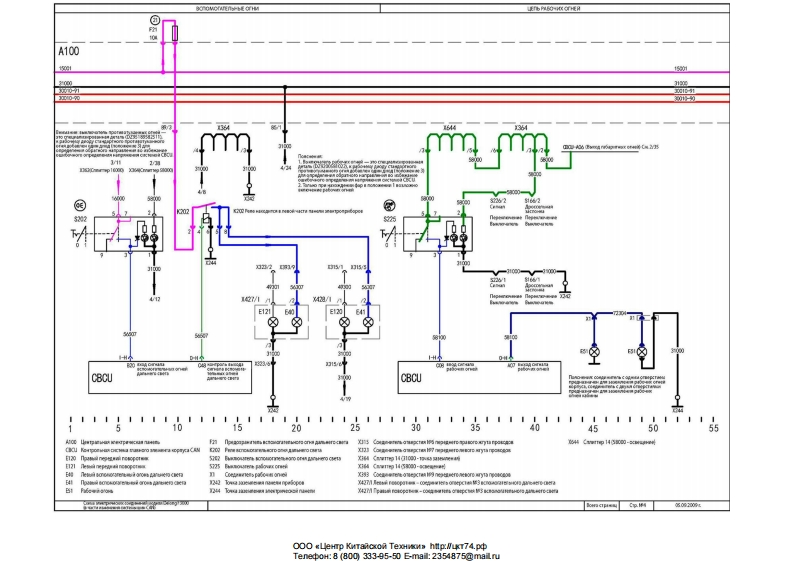
Task: Click the E120 lamp symbol
Action: point(345,324)
